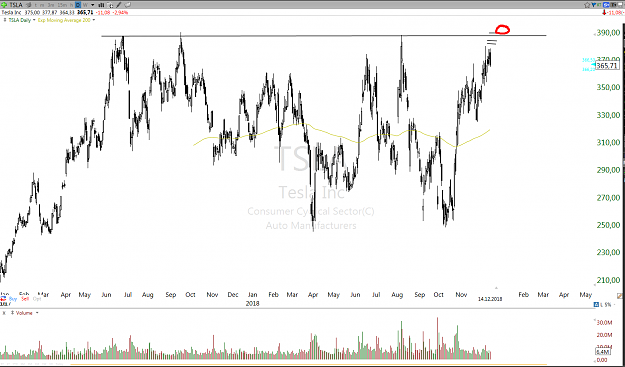Click the Buy link under the chart
The width and height of the screenshot is (625, 367).
[x=13, y=298]
